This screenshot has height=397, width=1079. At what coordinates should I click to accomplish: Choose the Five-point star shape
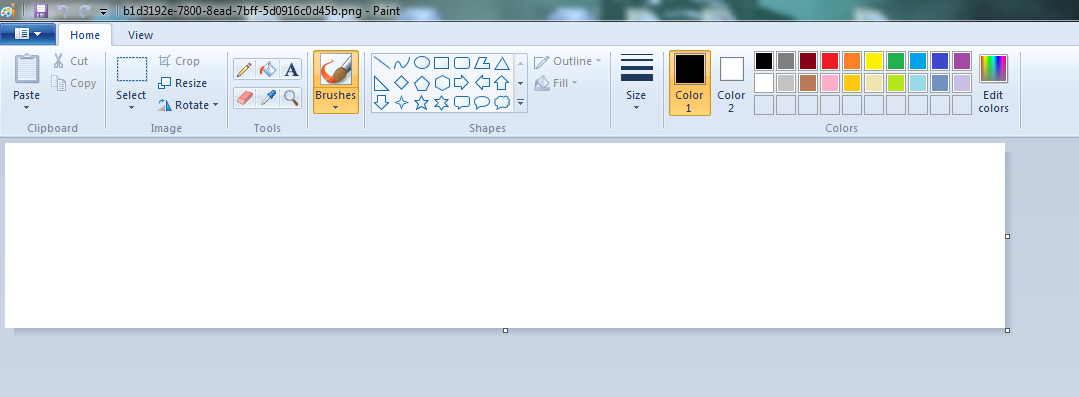tap(422, 103)
